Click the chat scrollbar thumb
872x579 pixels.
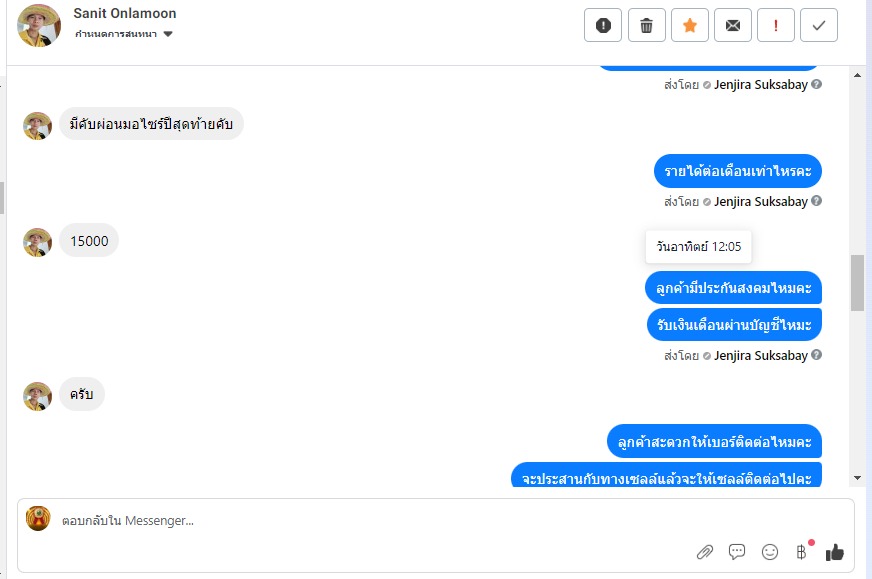coord(857,283)
